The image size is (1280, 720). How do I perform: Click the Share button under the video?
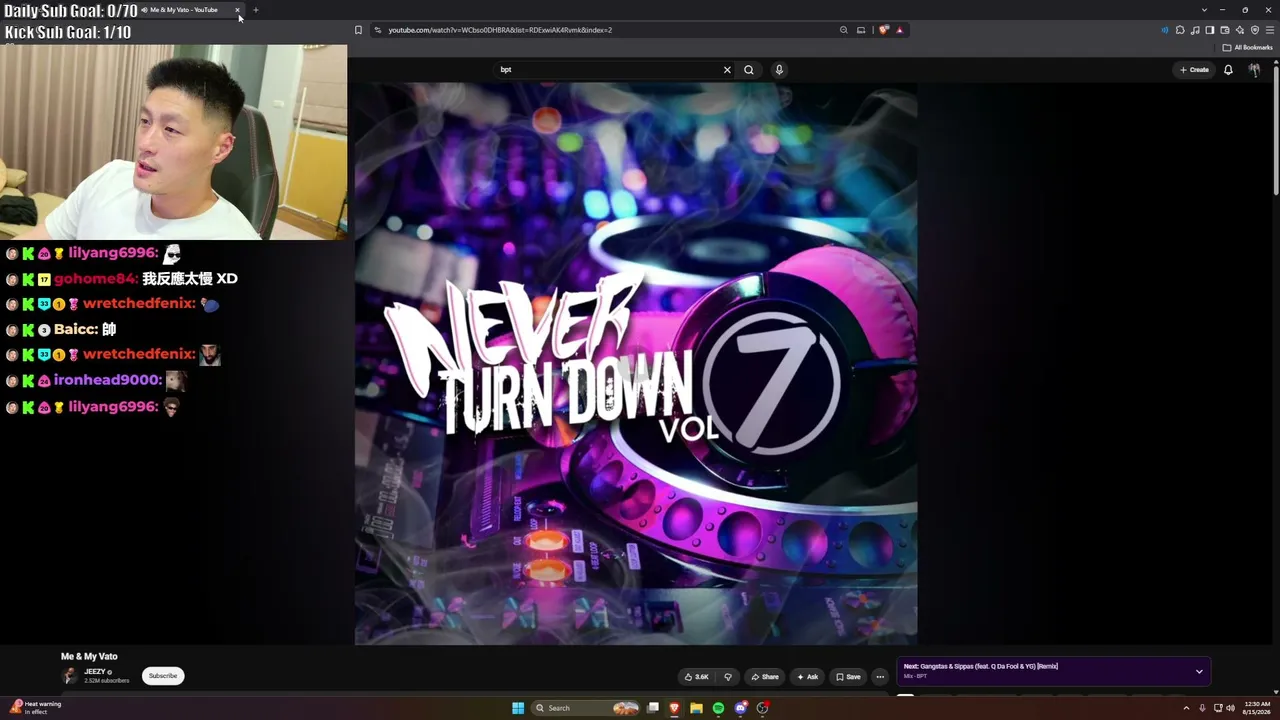click(765, 677)
